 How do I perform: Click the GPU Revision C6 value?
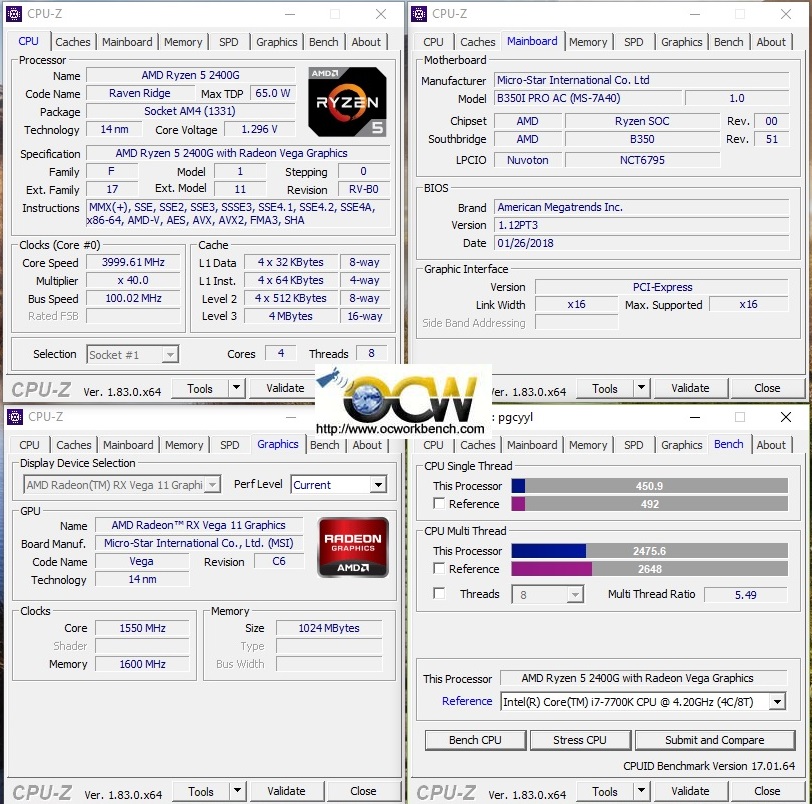(279, 561)
